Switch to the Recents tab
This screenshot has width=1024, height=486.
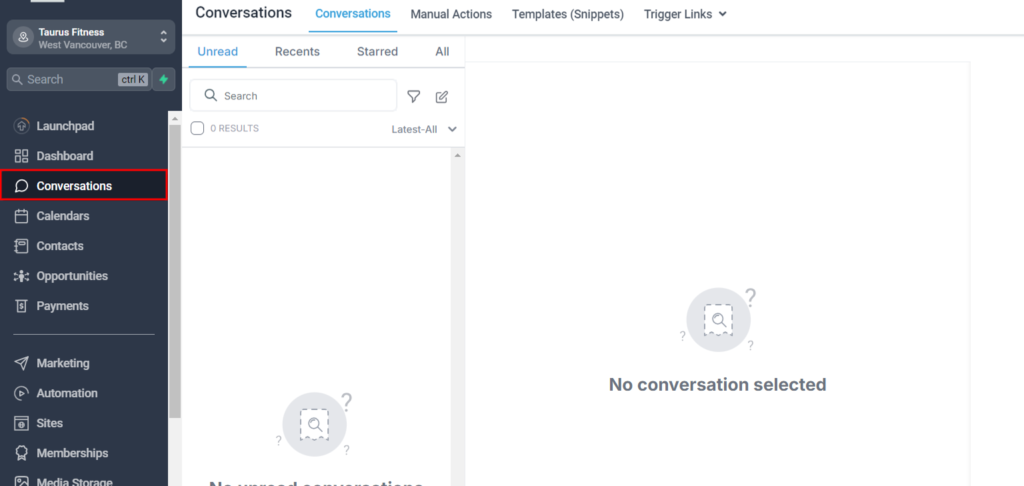(297, 51)
